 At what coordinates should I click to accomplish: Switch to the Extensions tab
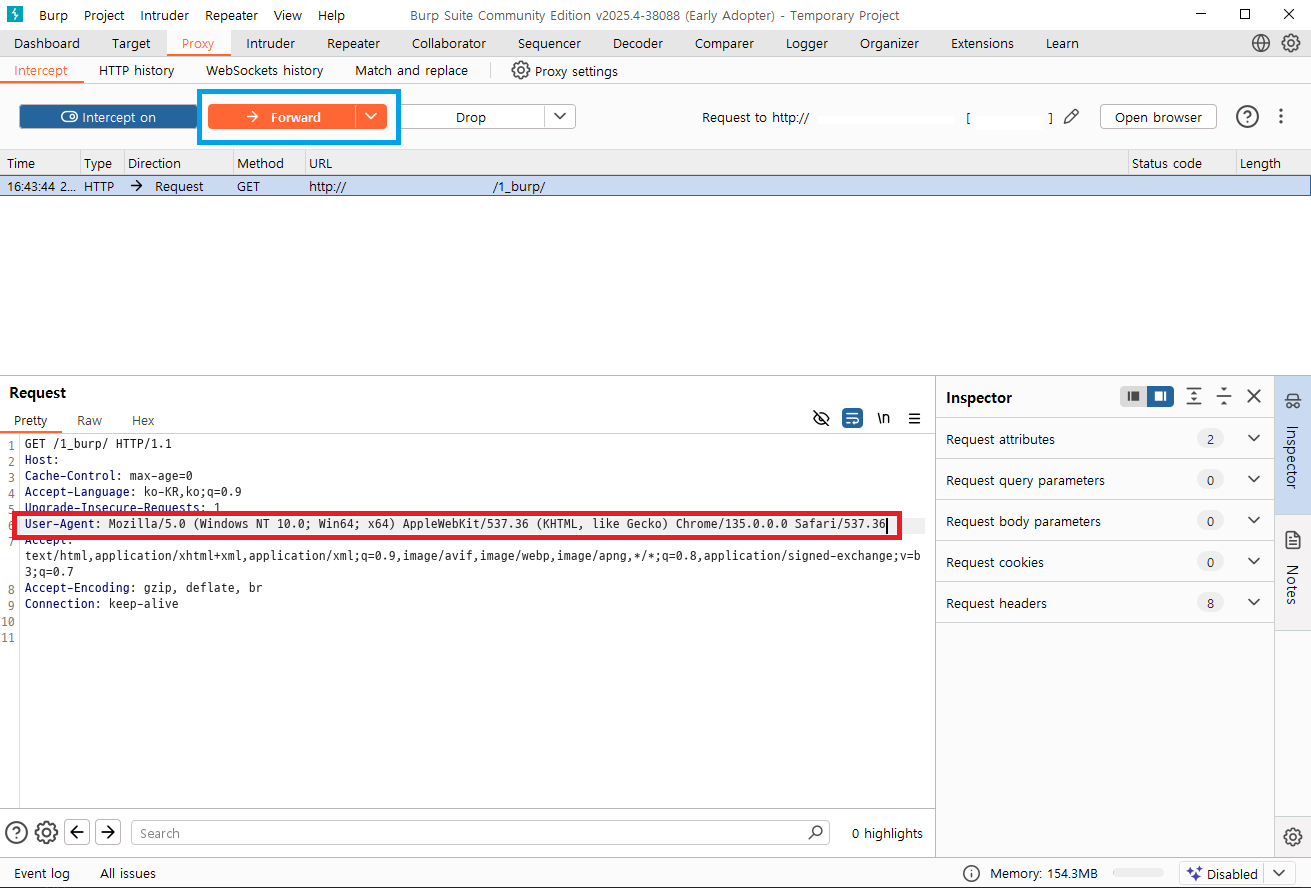(982, 43)
